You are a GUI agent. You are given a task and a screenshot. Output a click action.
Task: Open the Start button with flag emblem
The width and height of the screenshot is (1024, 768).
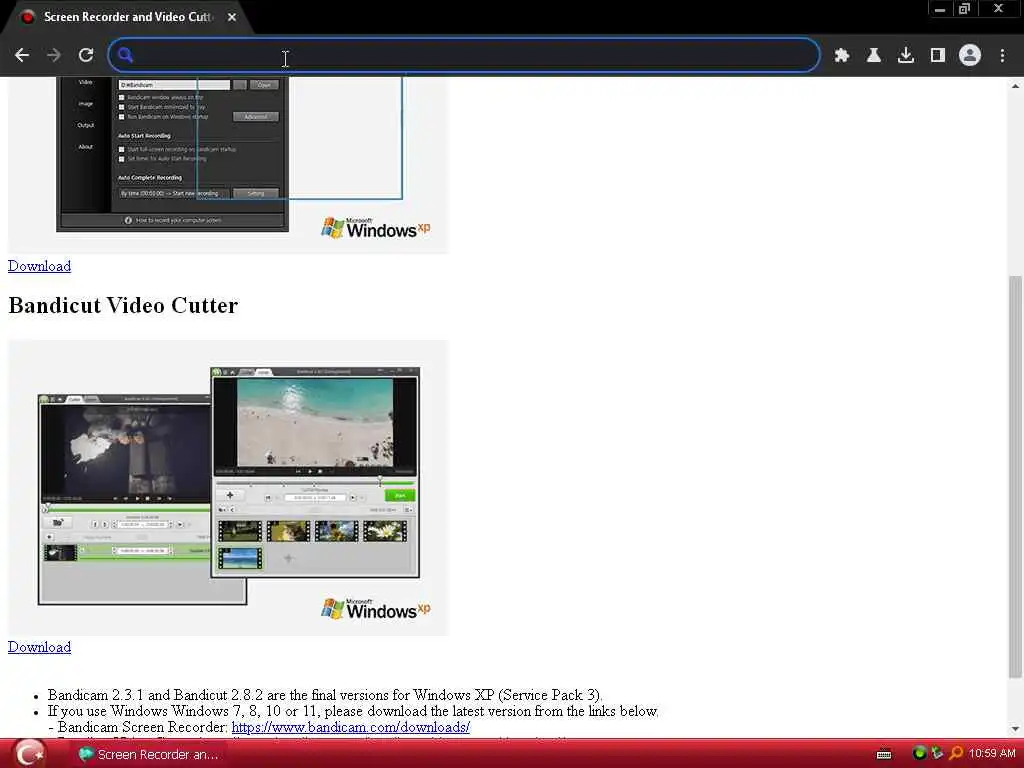29,754
